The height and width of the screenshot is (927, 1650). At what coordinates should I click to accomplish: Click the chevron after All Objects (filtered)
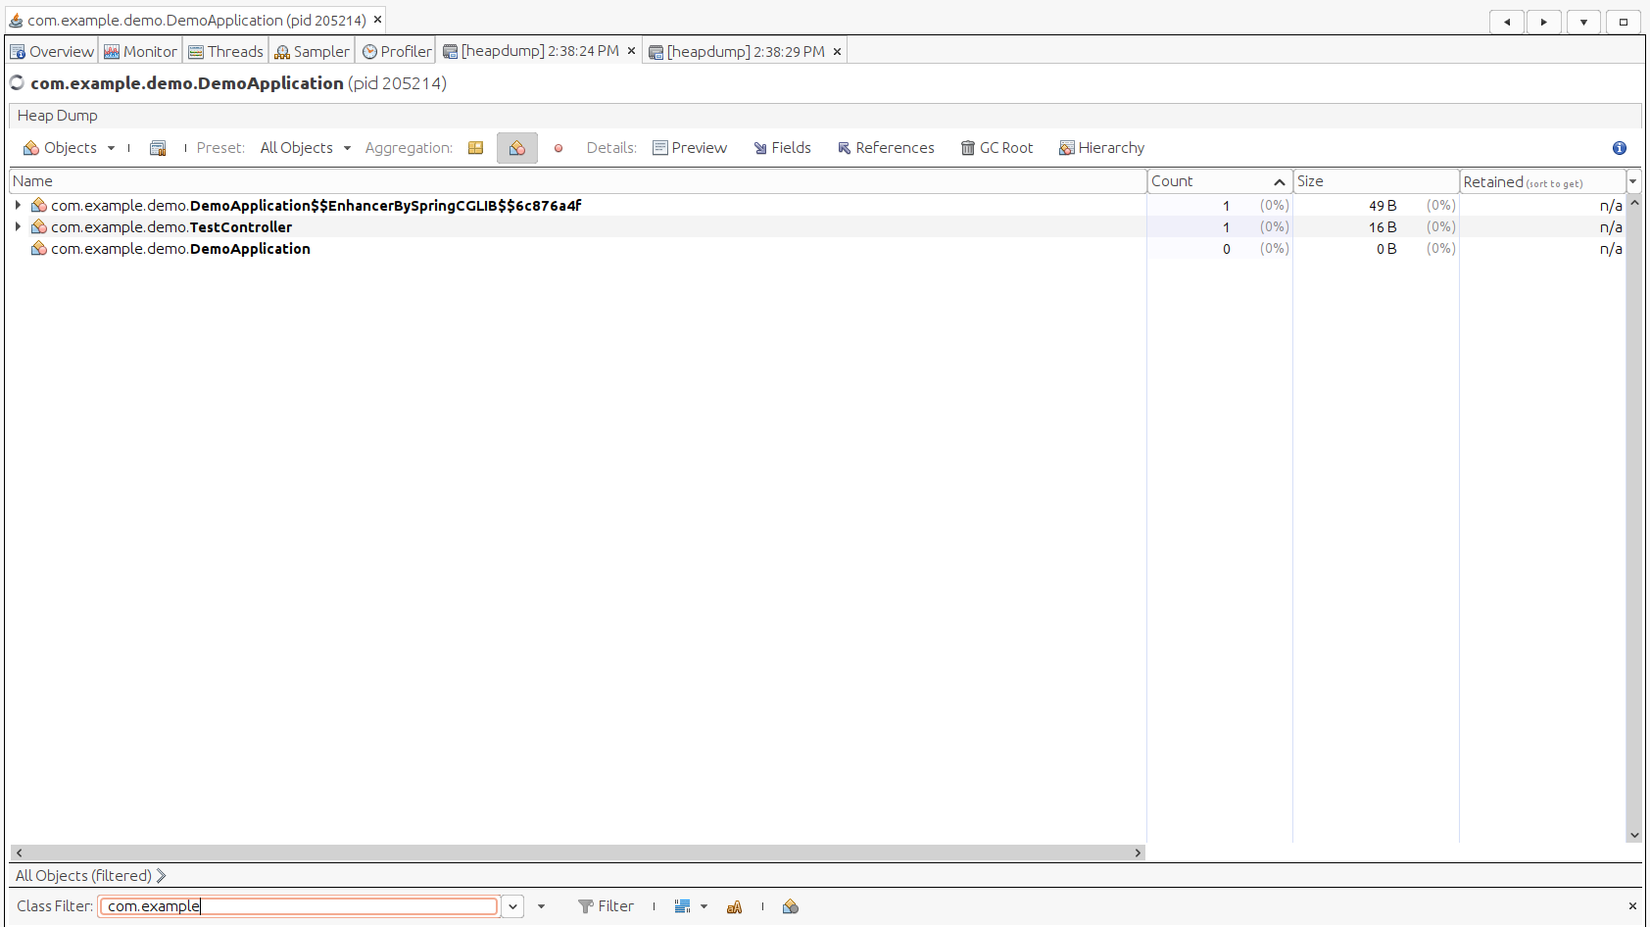pos(161,876)
